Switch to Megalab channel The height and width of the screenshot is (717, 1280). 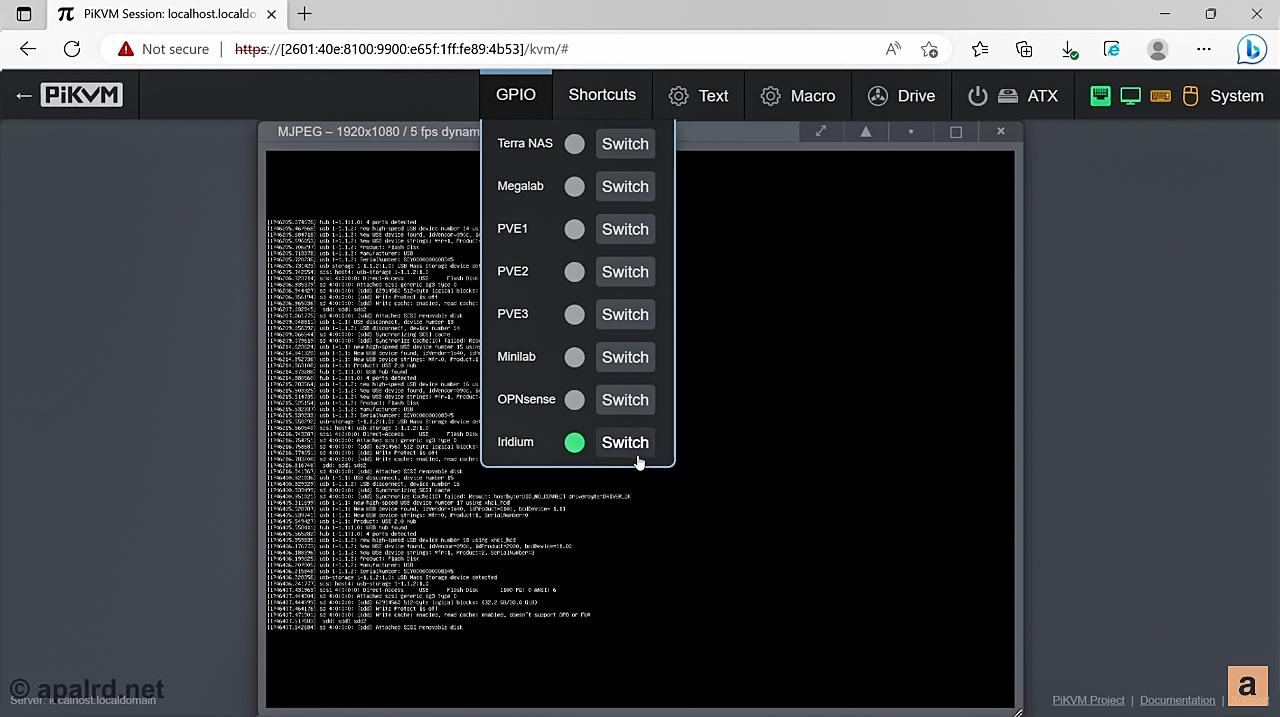tap(625, 186)
